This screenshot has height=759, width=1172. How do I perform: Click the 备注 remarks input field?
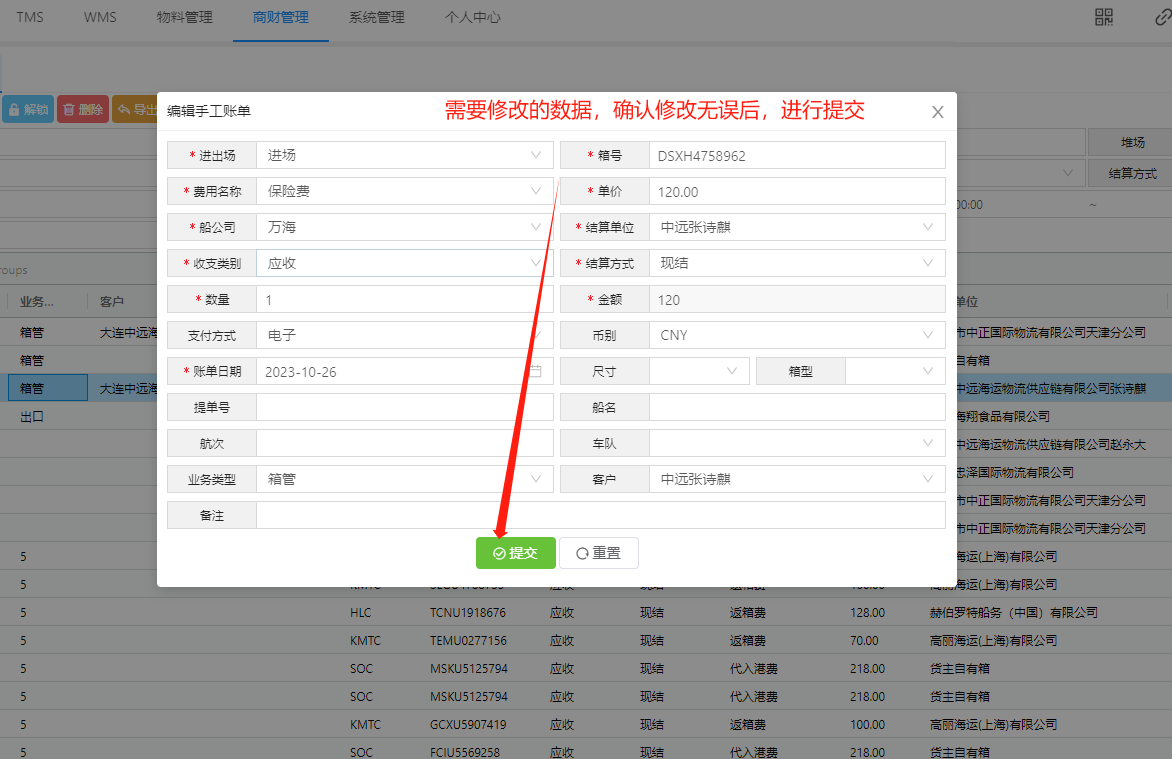tap(600, 515)
